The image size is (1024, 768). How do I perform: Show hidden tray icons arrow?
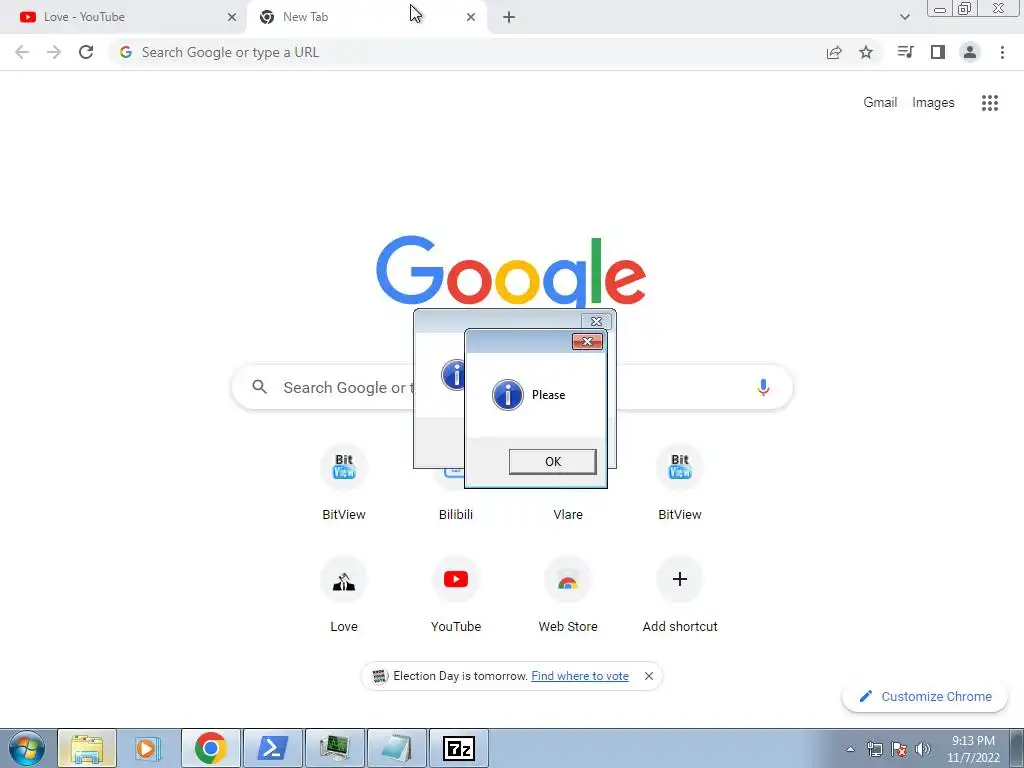click(850, 749)
